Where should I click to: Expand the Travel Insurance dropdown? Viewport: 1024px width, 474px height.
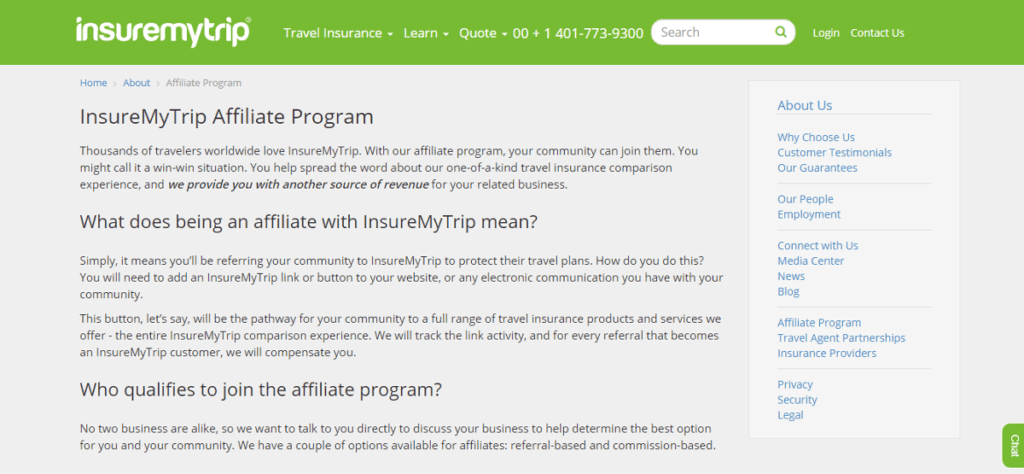tap(338, 33)
